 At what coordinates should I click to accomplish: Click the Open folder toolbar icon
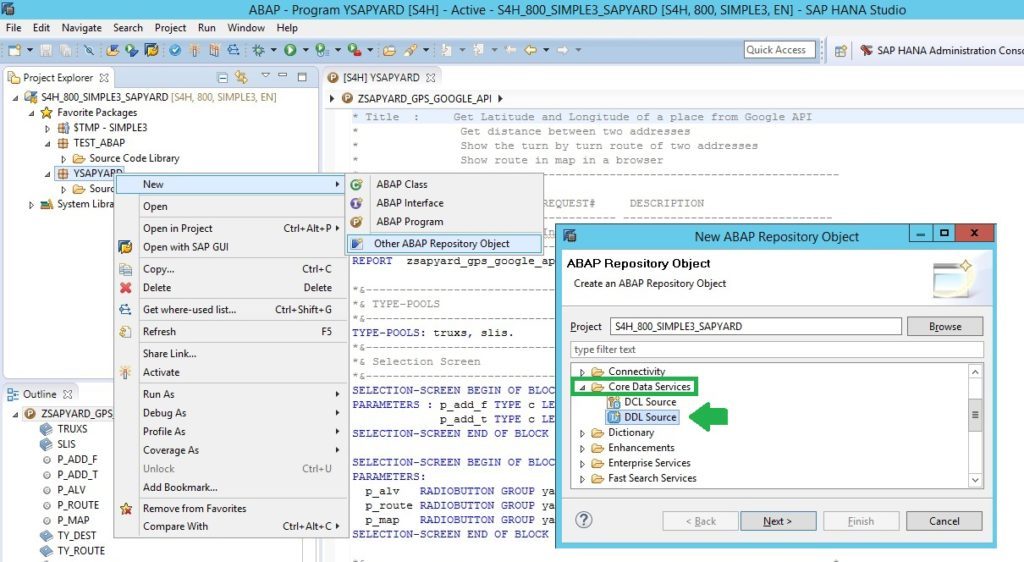[x=389, y=50]
